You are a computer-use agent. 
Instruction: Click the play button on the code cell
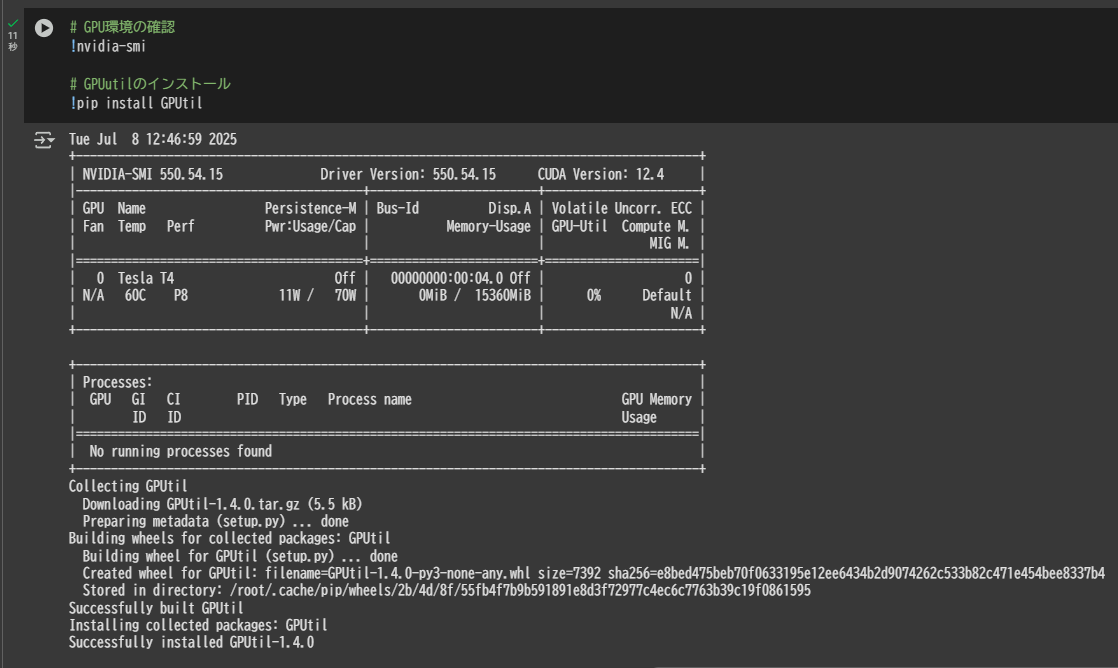42,28
